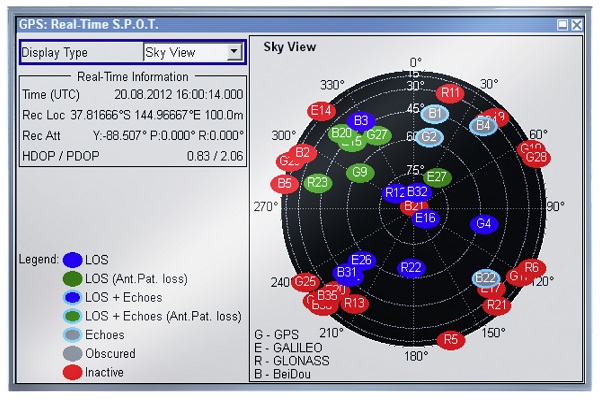Image resolution: width=600 pixels, height=400 pixels.
Task: Select the R12 satellite marker
Action: tap(394, 193)
